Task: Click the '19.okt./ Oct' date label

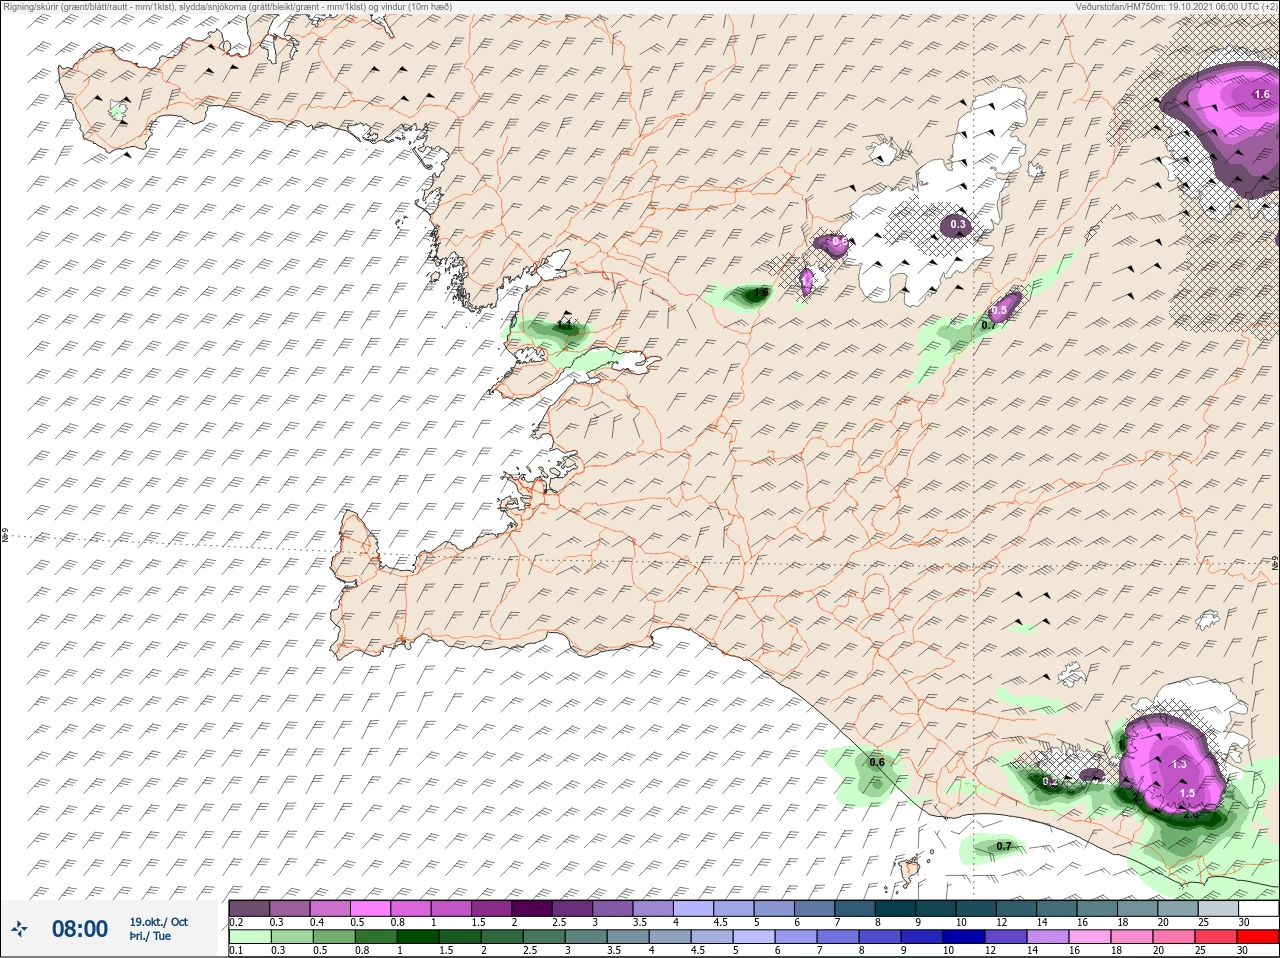Action: point(158,922)
